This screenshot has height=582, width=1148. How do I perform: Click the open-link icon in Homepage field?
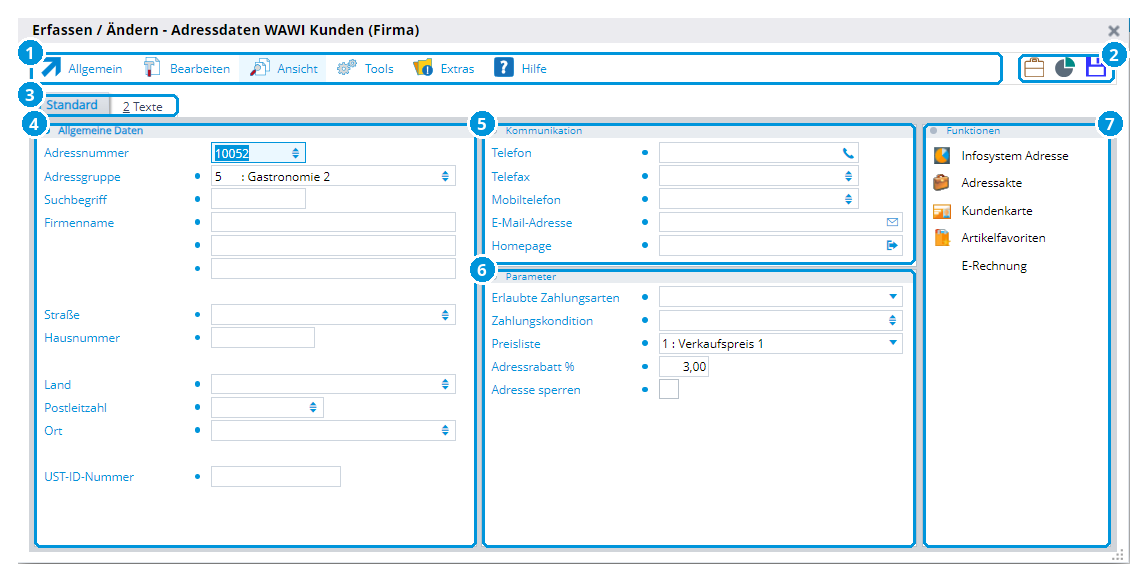pyautogui.click(x=892, y=245)
